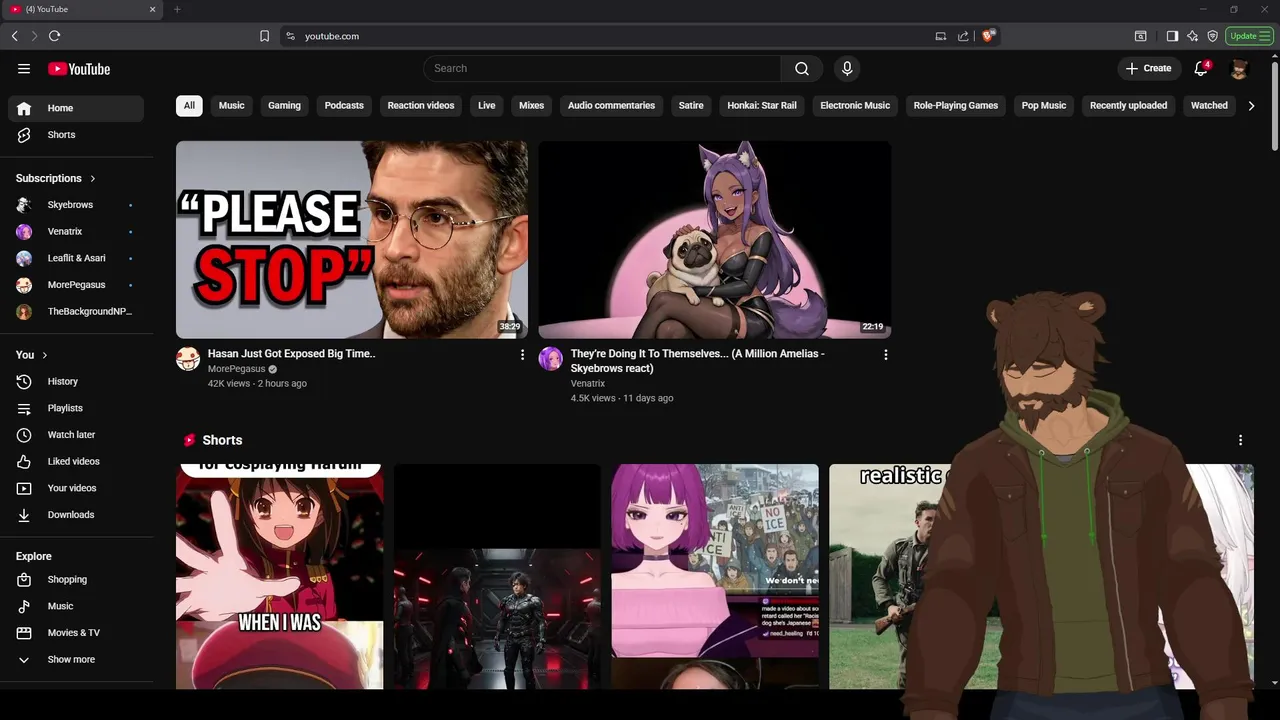Open History in sidebar
This screenshot has width=1280, height=720.
pyautogui.click(x=76, y=382)
